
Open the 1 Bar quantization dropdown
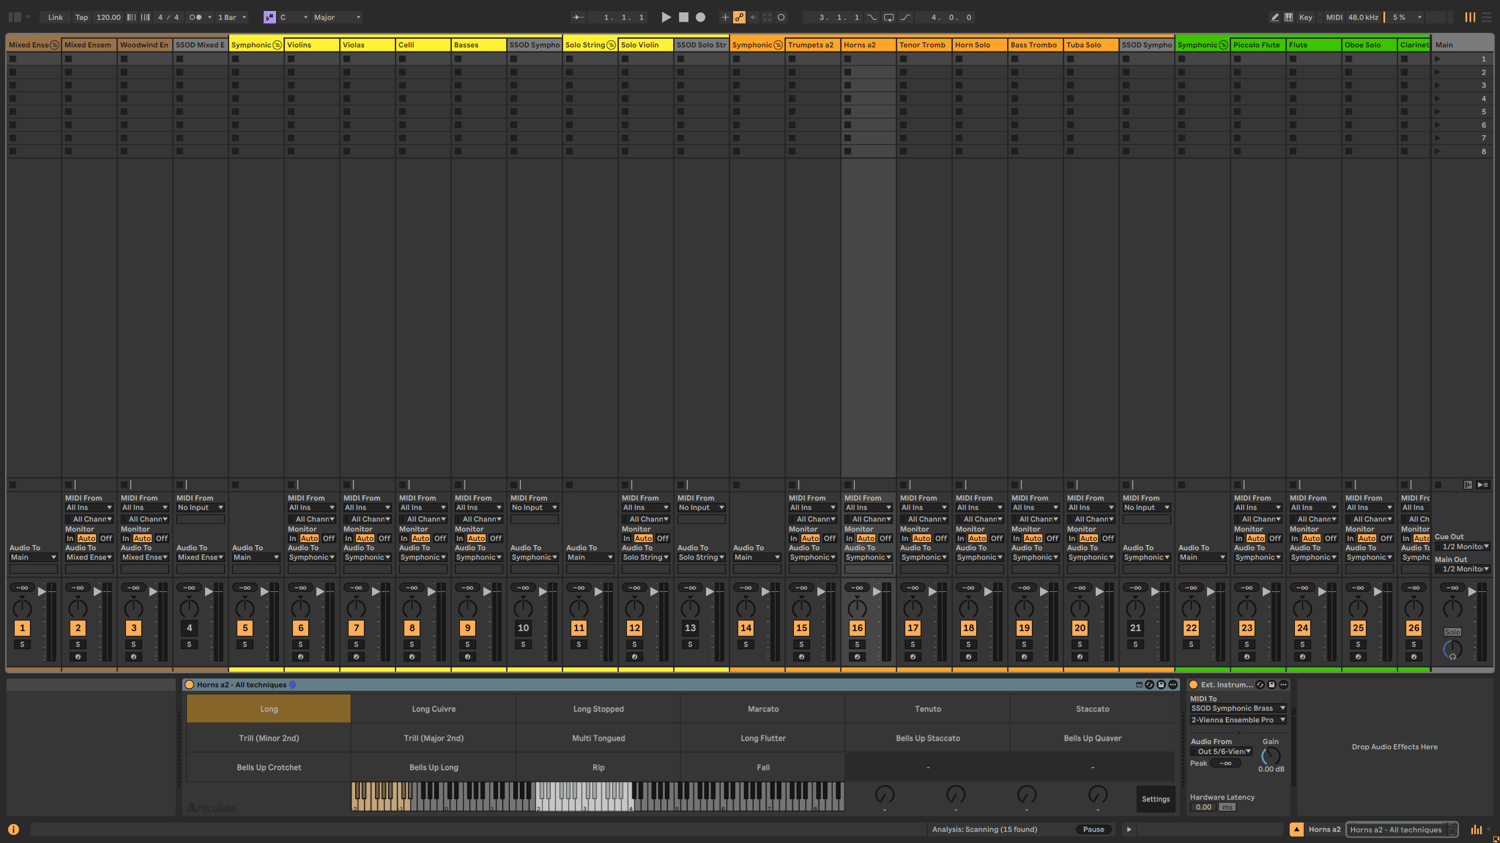232,17
